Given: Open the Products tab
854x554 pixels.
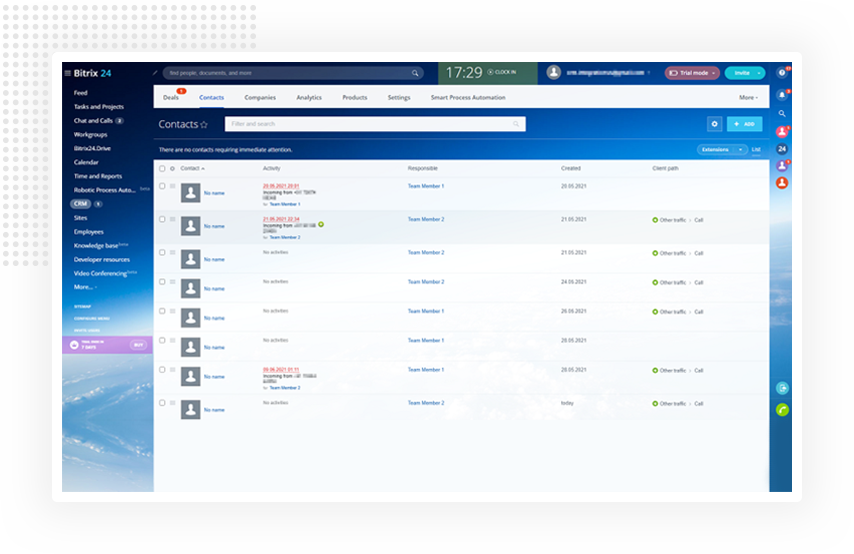Looking at the screenshot, I should pyautogui.click(x=355, y=98).
